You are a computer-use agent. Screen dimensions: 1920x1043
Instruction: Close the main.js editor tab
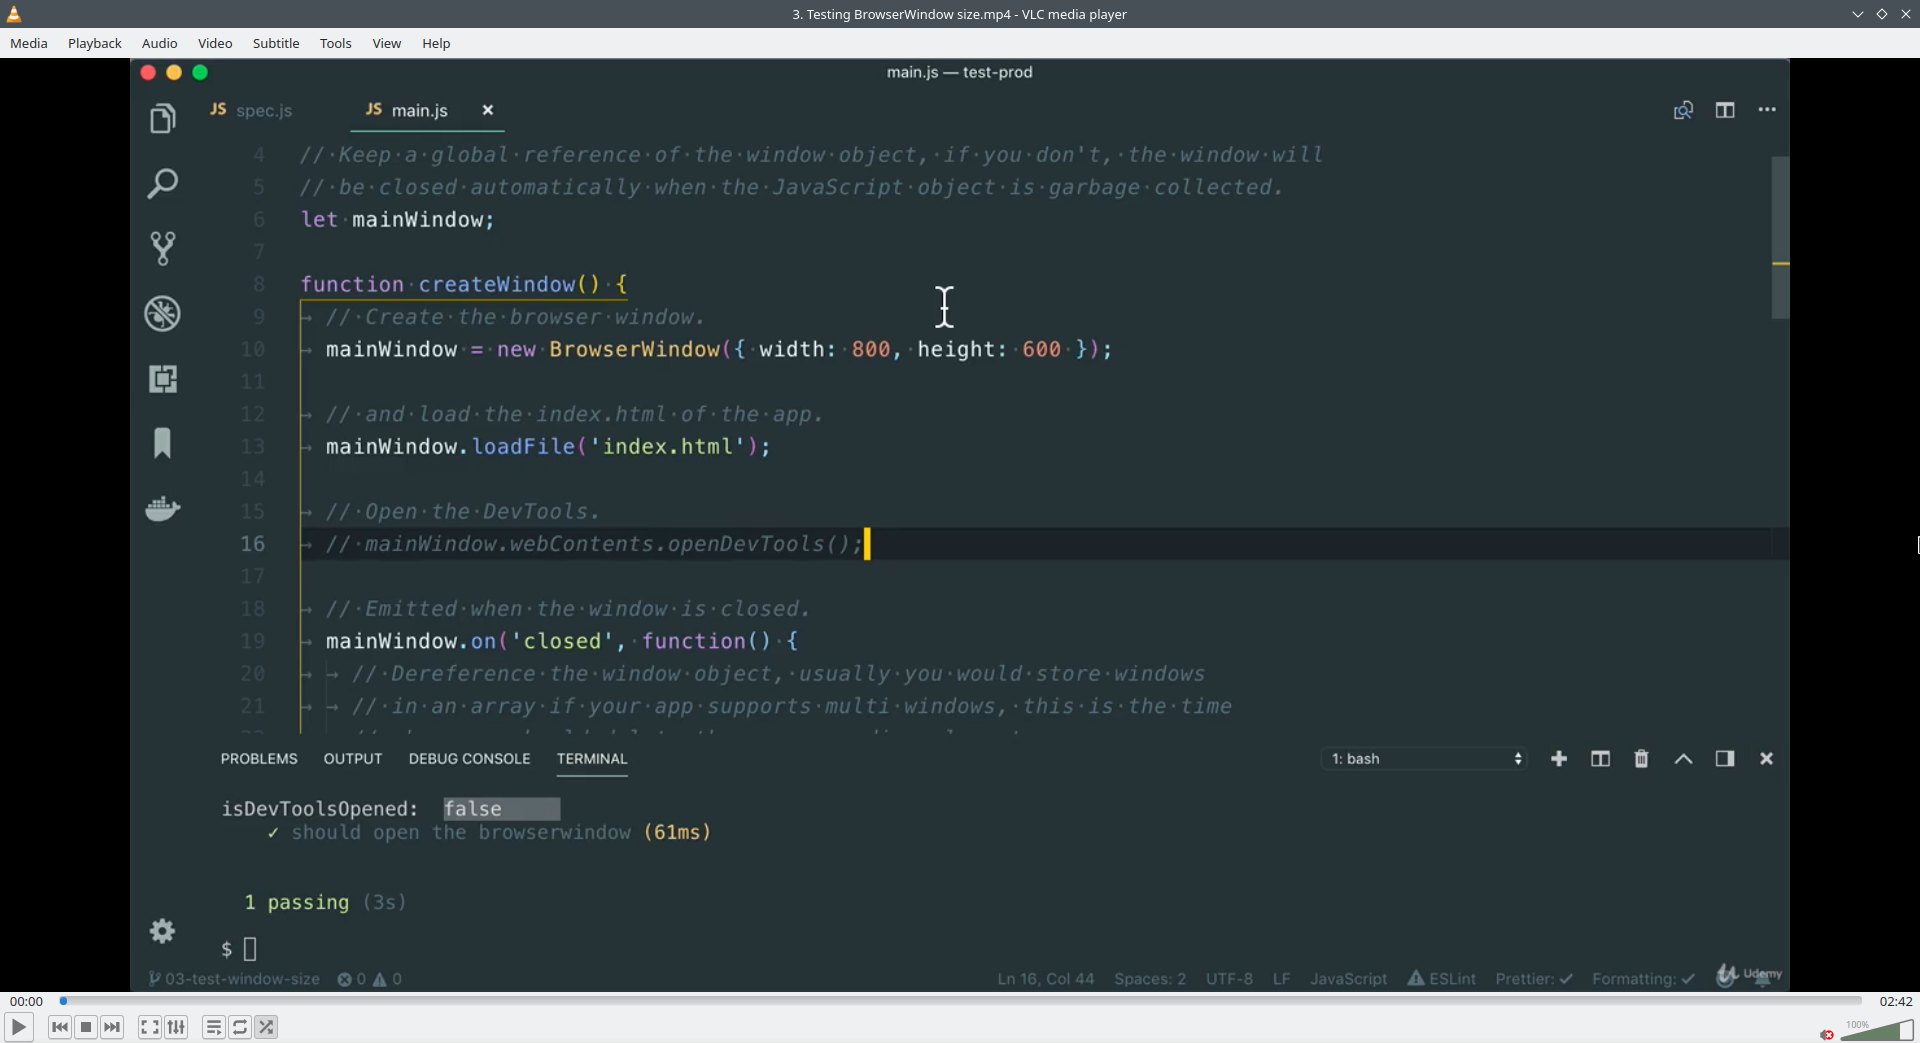click(x=488, y=110)
